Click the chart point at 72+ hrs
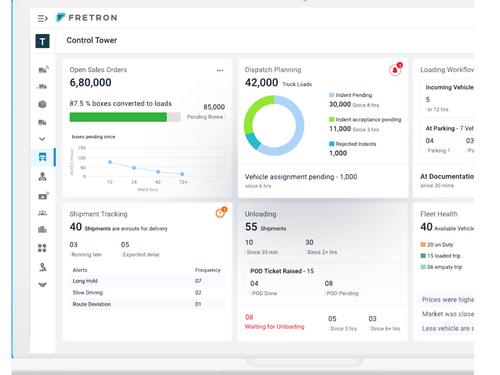The image size is (500, 375). point(182,174)
